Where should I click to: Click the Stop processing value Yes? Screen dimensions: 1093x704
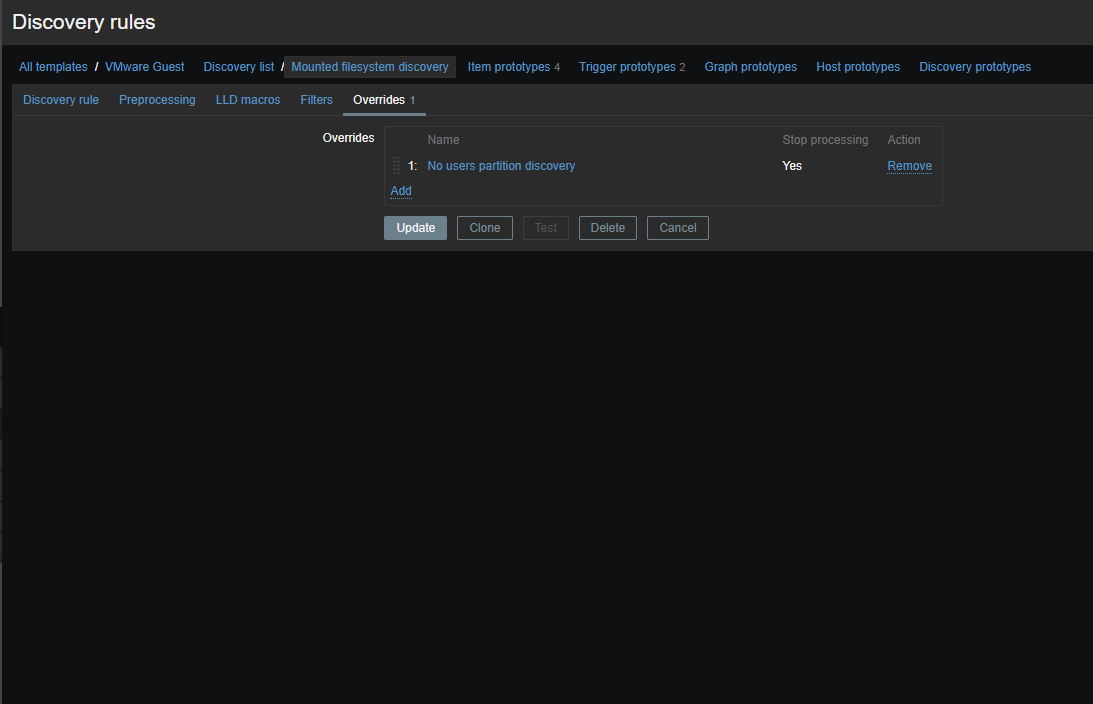coord(792,166)
